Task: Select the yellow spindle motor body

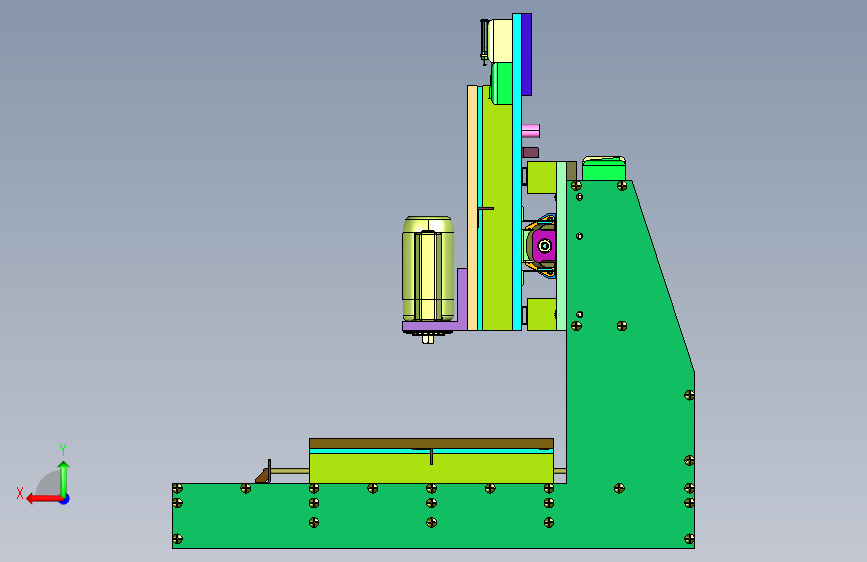Action: point(427,269)
